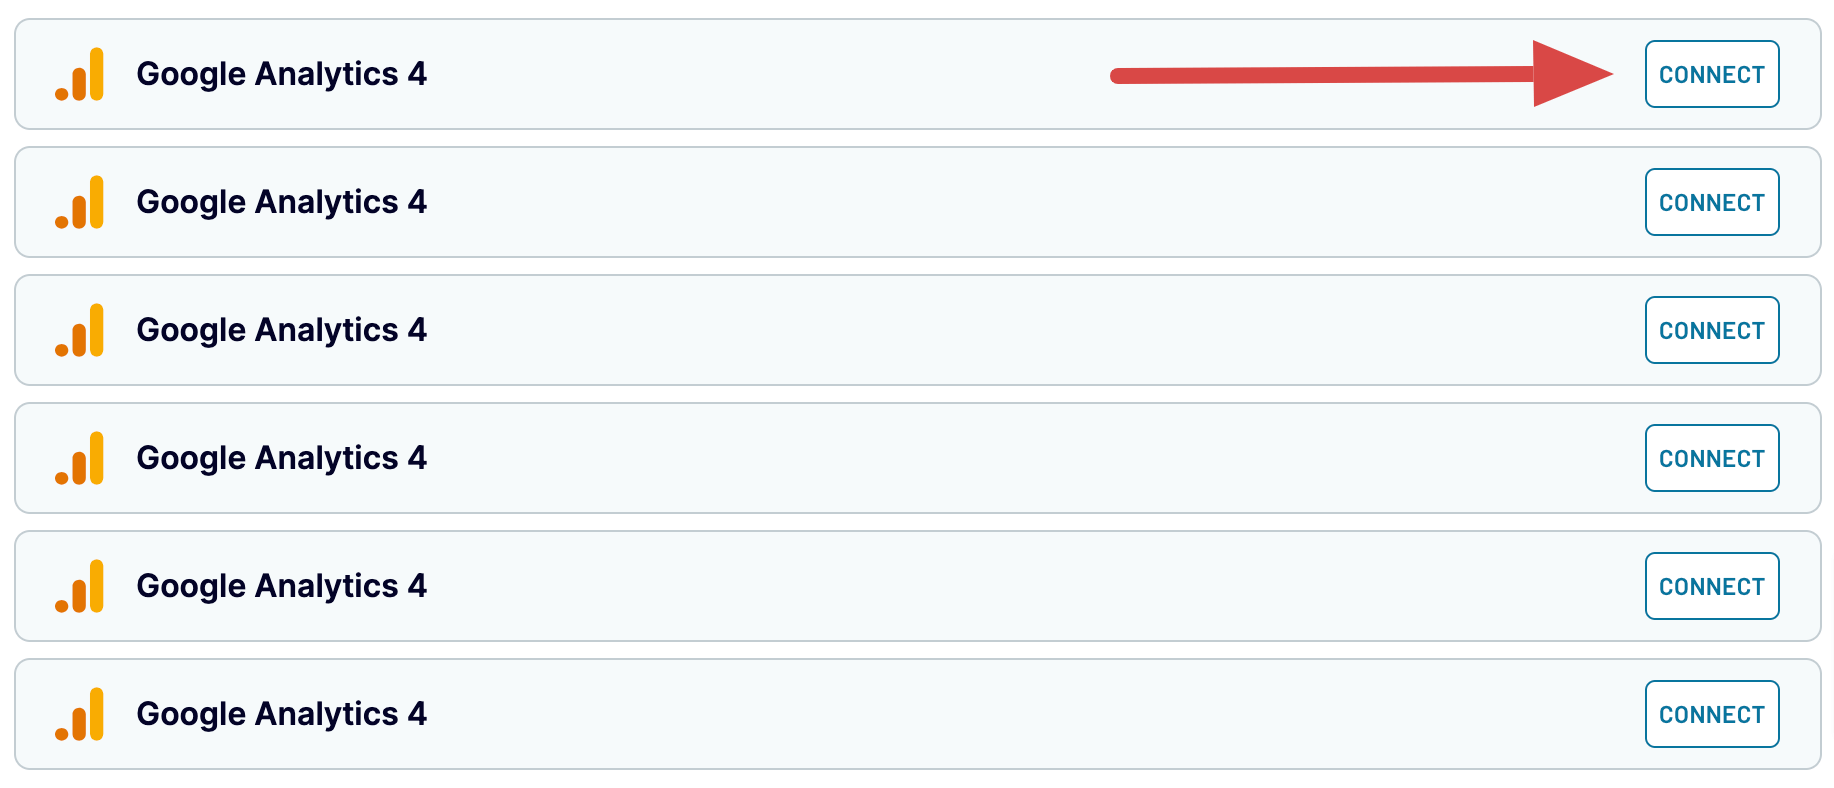This screenshot has width=1834, height=788.
Task: Select the Analytics bar-chart icon in the fourth row
Action: pos(80,458)
